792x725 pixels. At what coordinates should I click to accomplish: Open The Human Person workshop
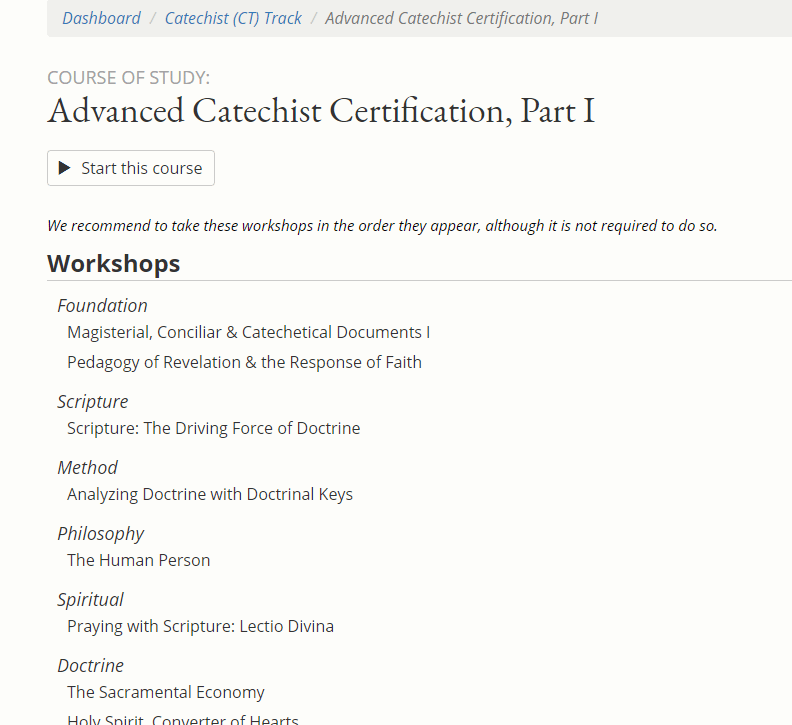tap(138, 560)
